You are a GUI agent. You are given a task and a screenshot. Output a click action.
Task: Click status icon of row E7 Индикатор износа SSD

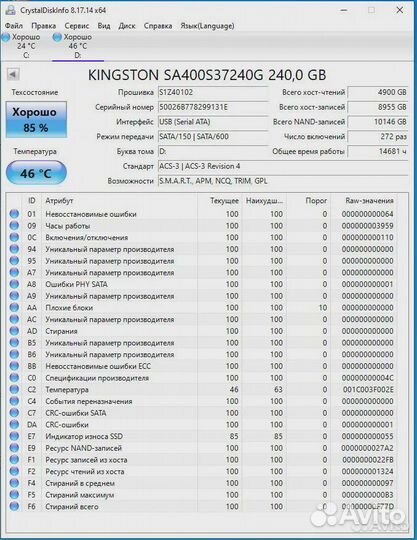coord(14,436)
